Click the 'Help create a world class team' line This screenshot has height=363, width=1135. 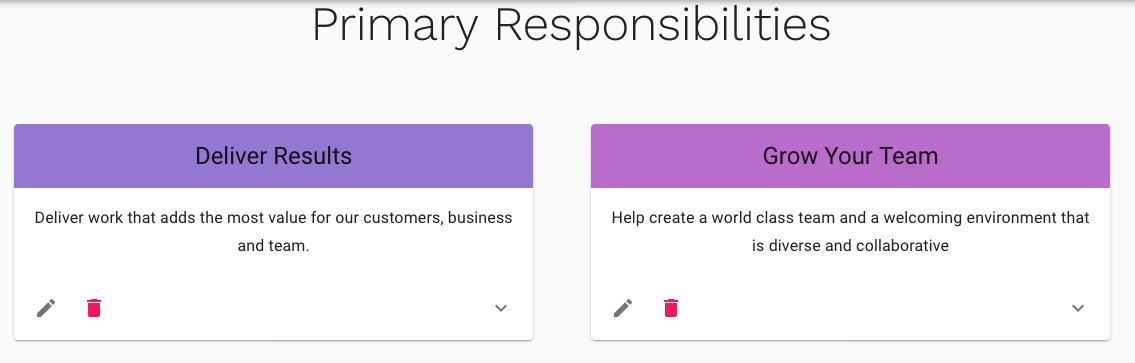pyautogui.click(x=851, y=218)
